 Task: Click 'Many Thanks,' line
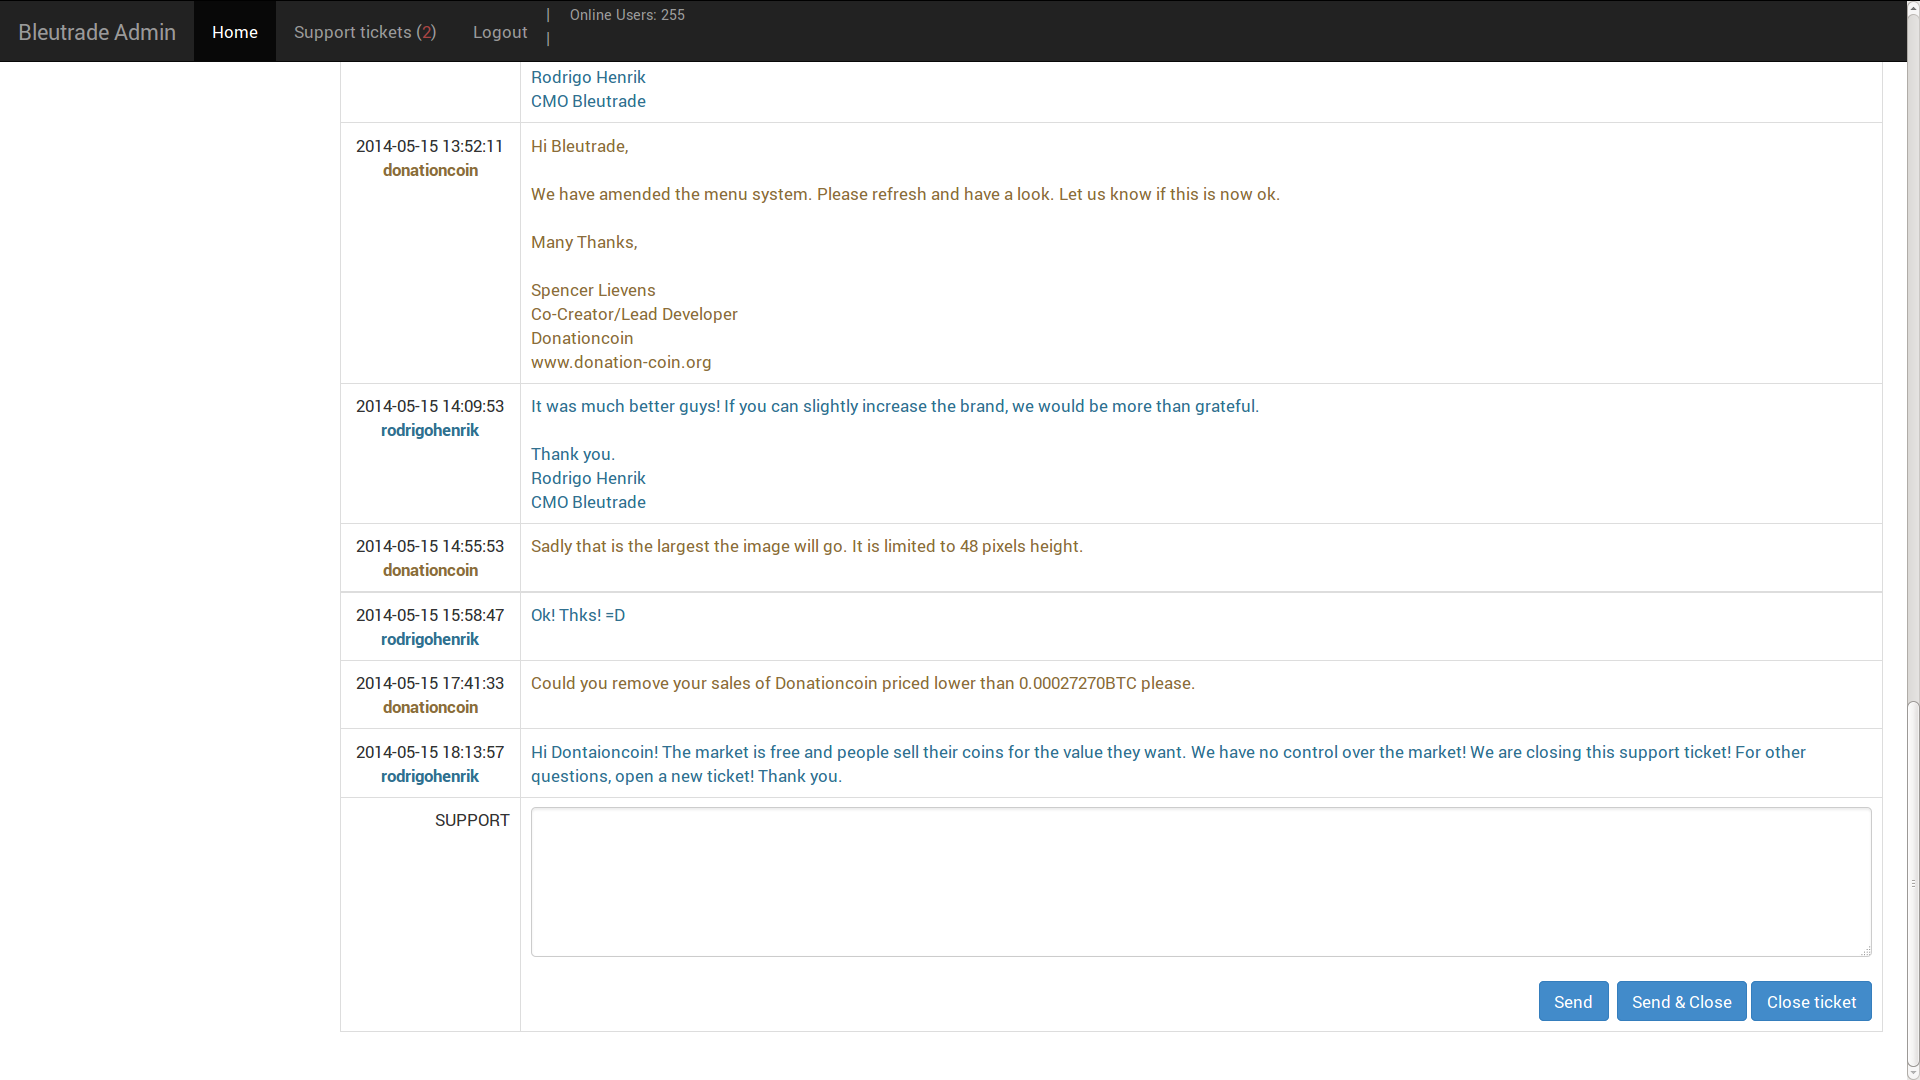coord(584,242)
